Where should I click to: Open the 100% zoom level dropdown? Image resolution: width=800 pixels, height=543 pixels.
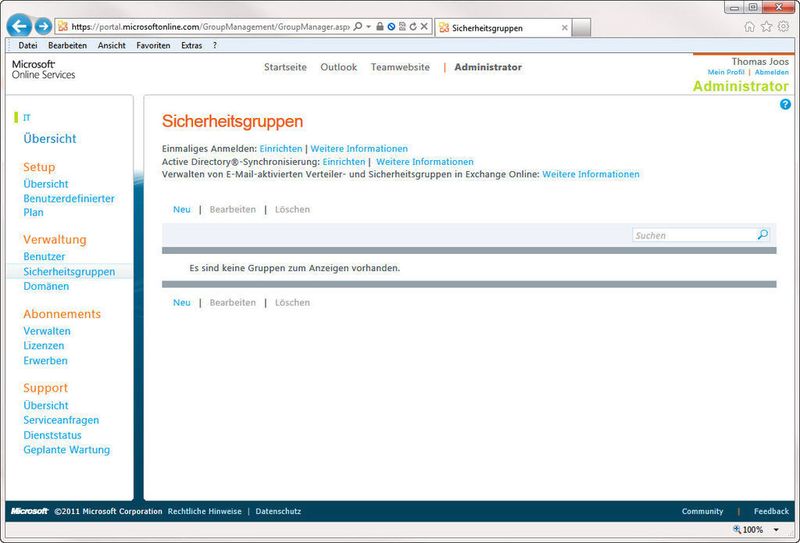(x=777, y=530)
